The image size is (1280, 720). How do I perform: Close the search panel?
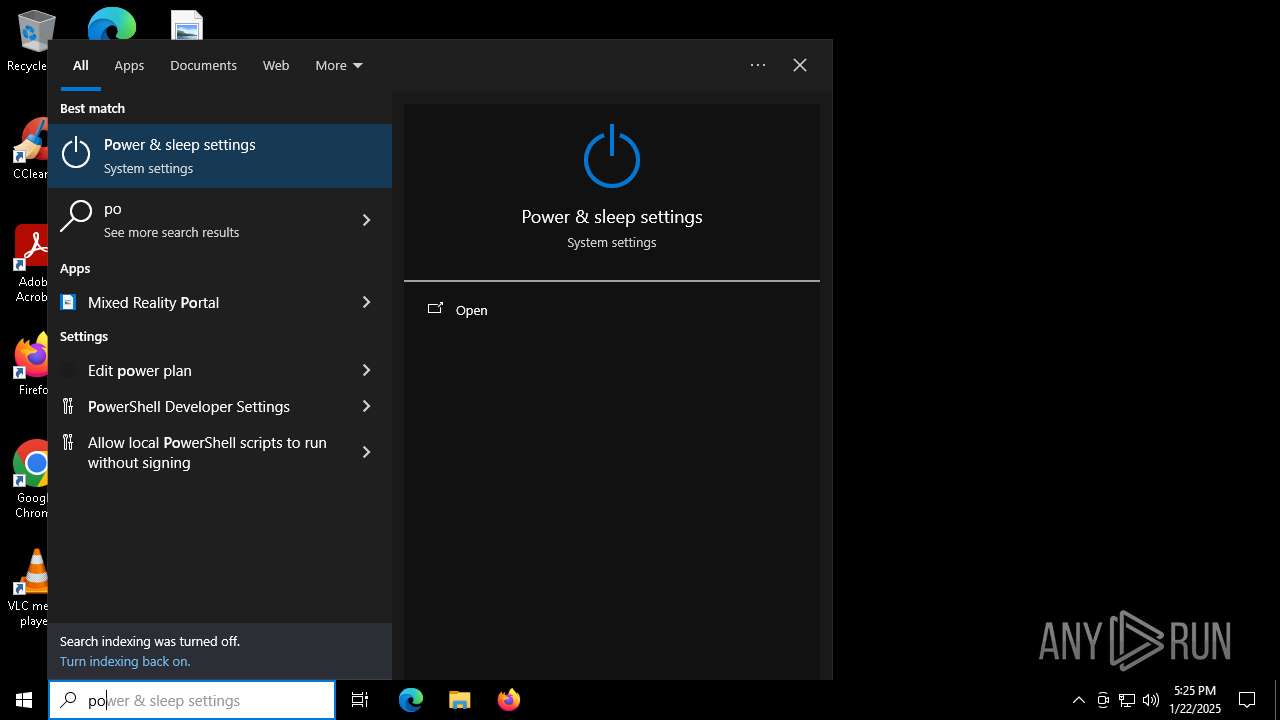[x=800, y=65]
